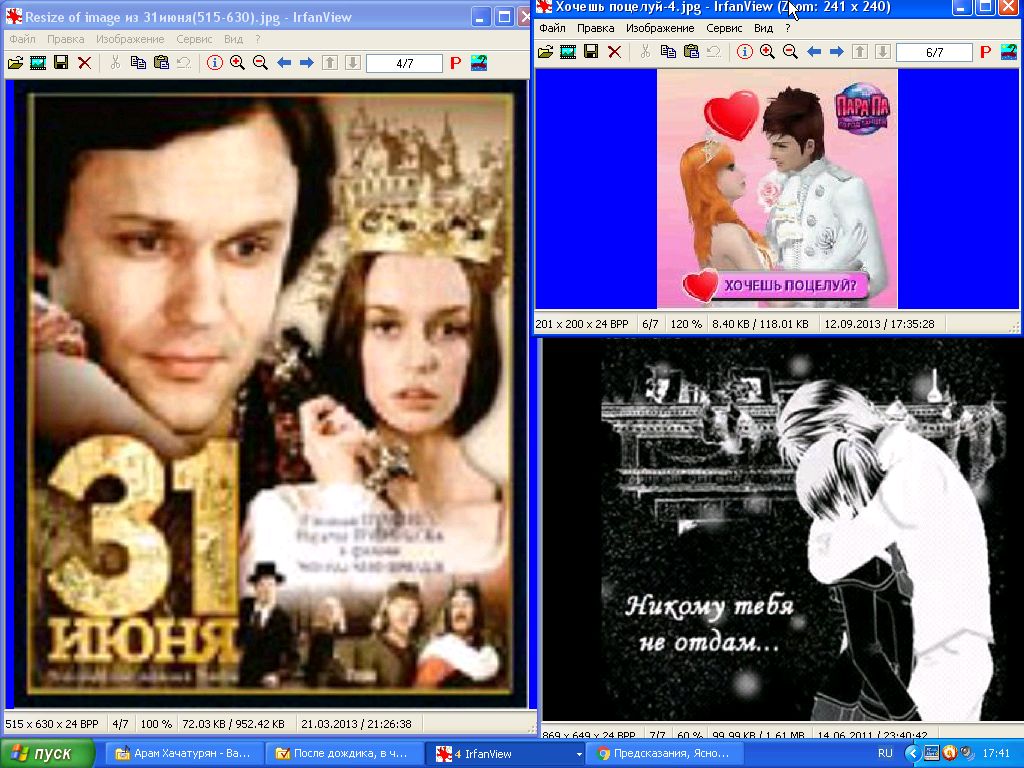Expand hidden tray icons chevron
This screenshot has width=1024, height=768.
coord(912,753)
